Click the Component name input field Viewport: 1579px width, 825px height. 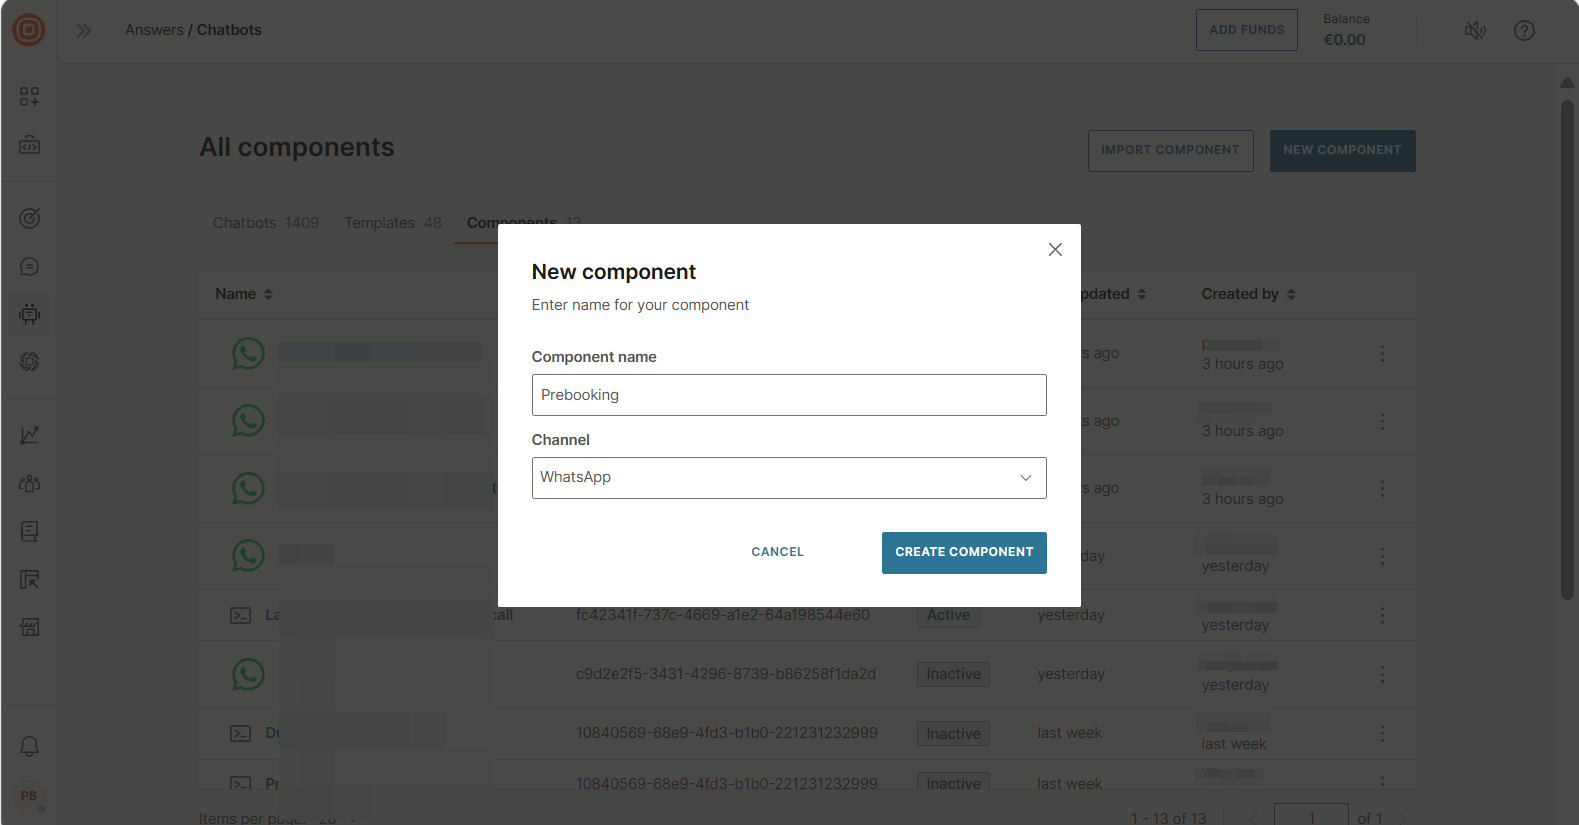pos(789,395)
